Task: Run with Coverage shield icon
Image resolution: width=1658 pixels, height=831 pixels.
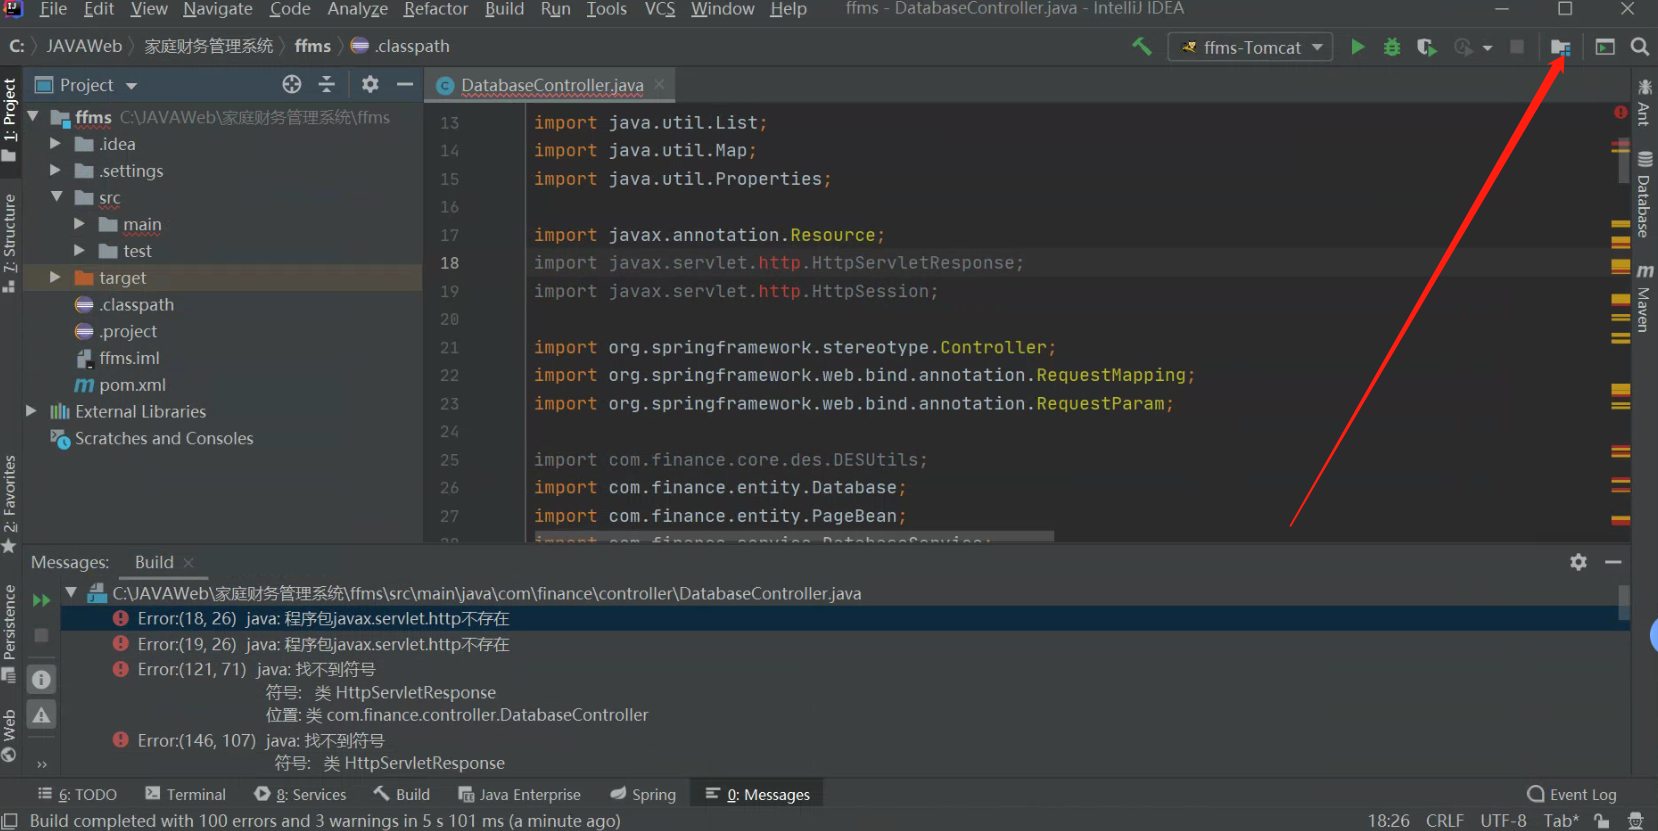Action: (x=1426, y=47)
